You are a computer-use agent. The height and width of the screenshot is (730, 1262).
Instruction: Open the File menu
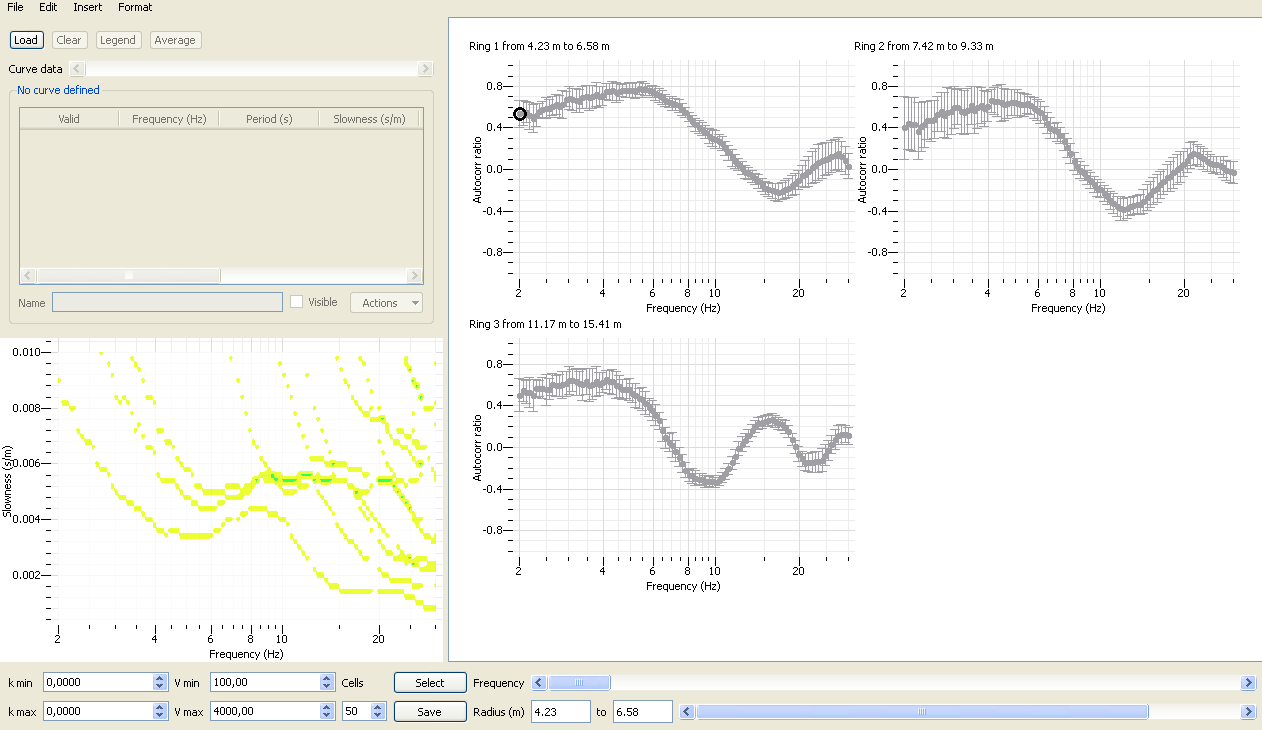[x=15, y=7]
